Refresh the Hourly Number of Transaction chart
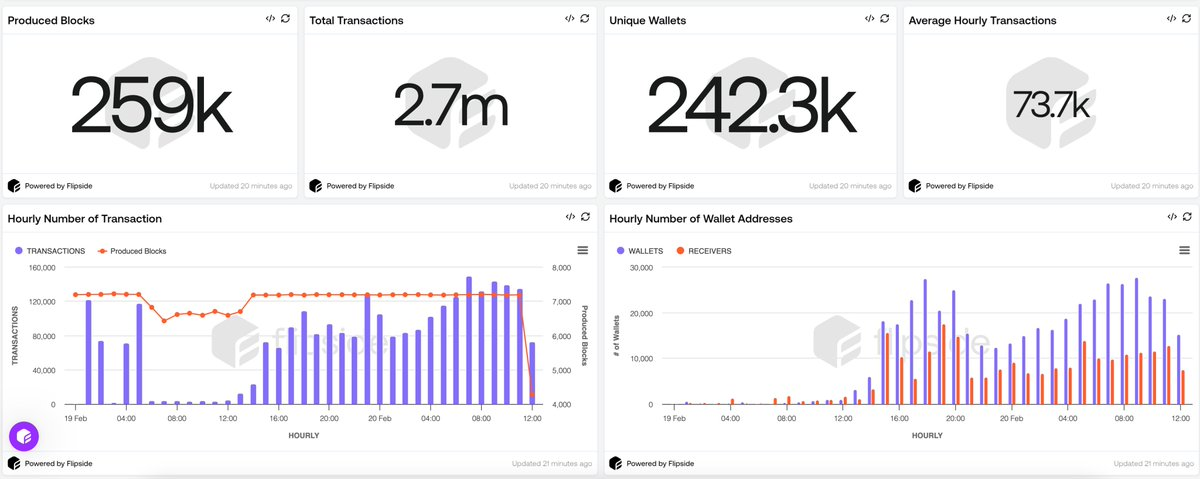1200x479 pixels. tap(585, 216)
